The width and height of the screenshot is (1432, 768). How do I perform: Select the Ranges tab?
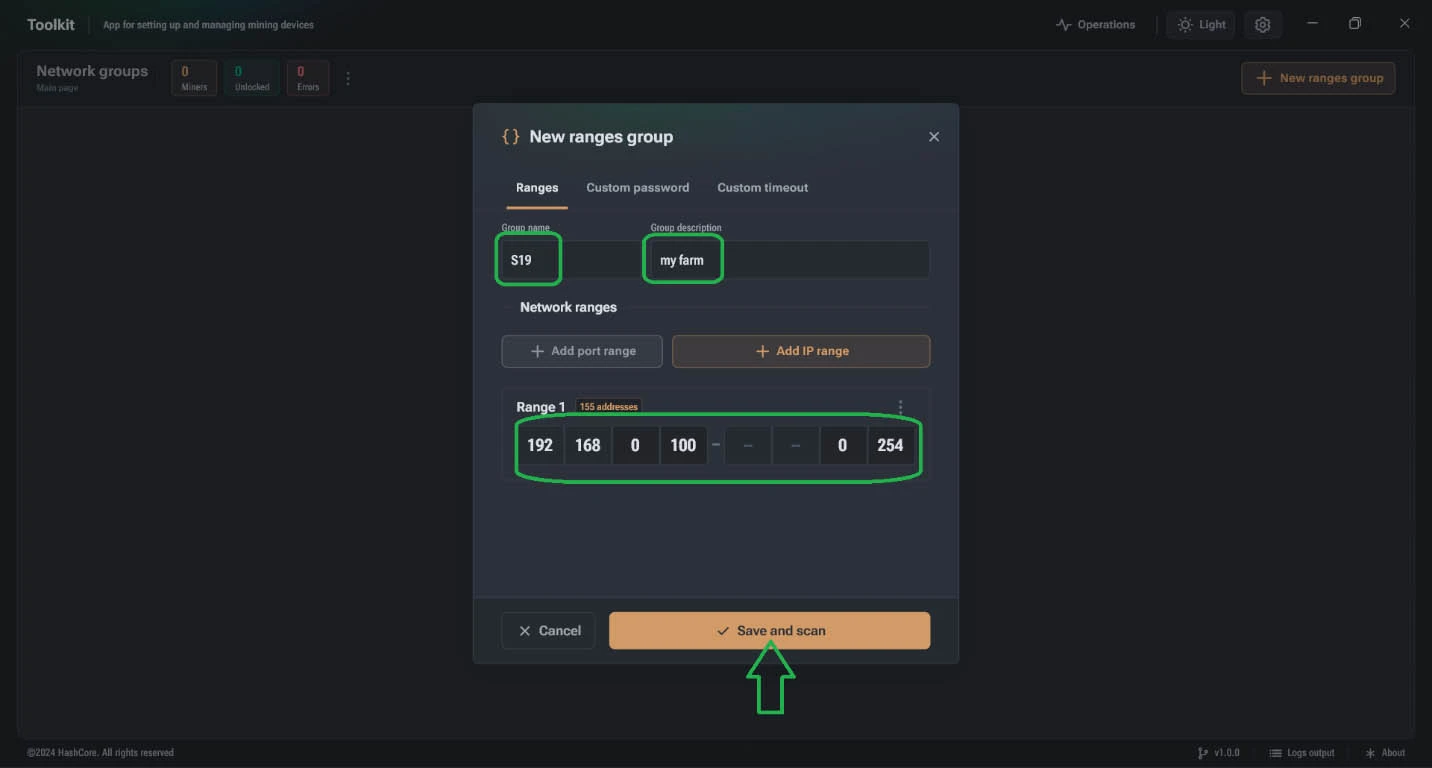537,187
